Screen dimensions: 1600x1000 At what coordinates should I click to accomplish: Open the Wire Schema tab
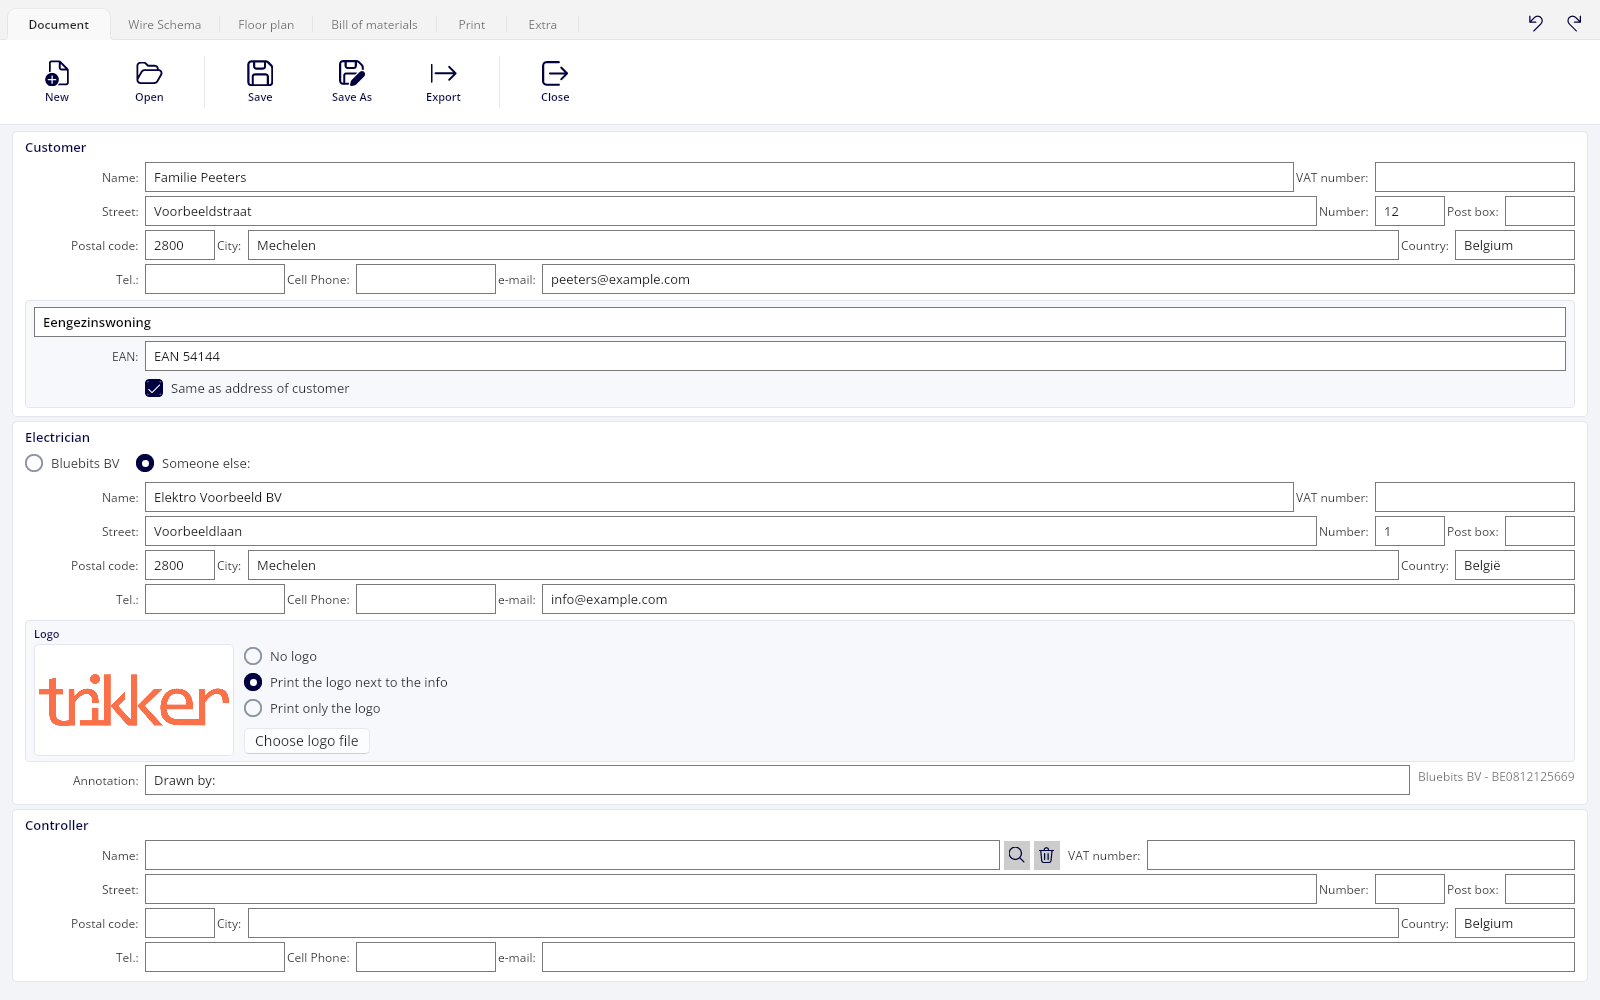(x=164, y=25)
